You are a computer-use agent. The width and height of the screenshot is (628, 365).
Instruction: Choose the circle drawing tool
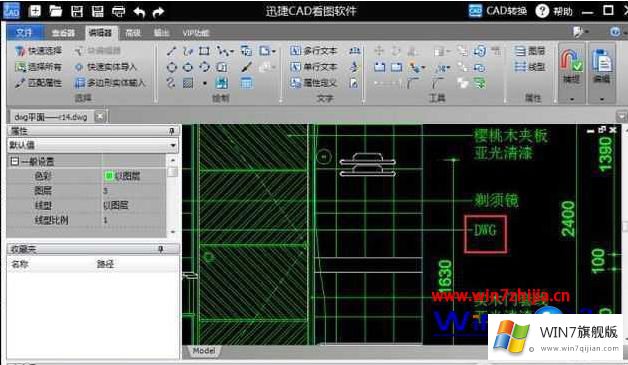[171, 67]
